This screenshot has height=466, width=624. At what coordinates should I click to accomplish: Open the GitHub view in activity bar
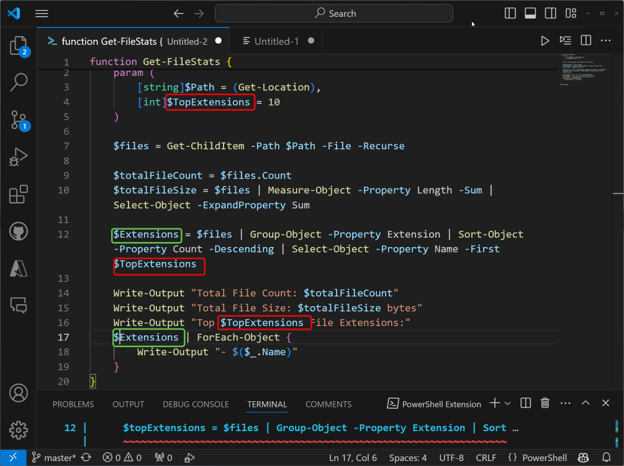18,231
